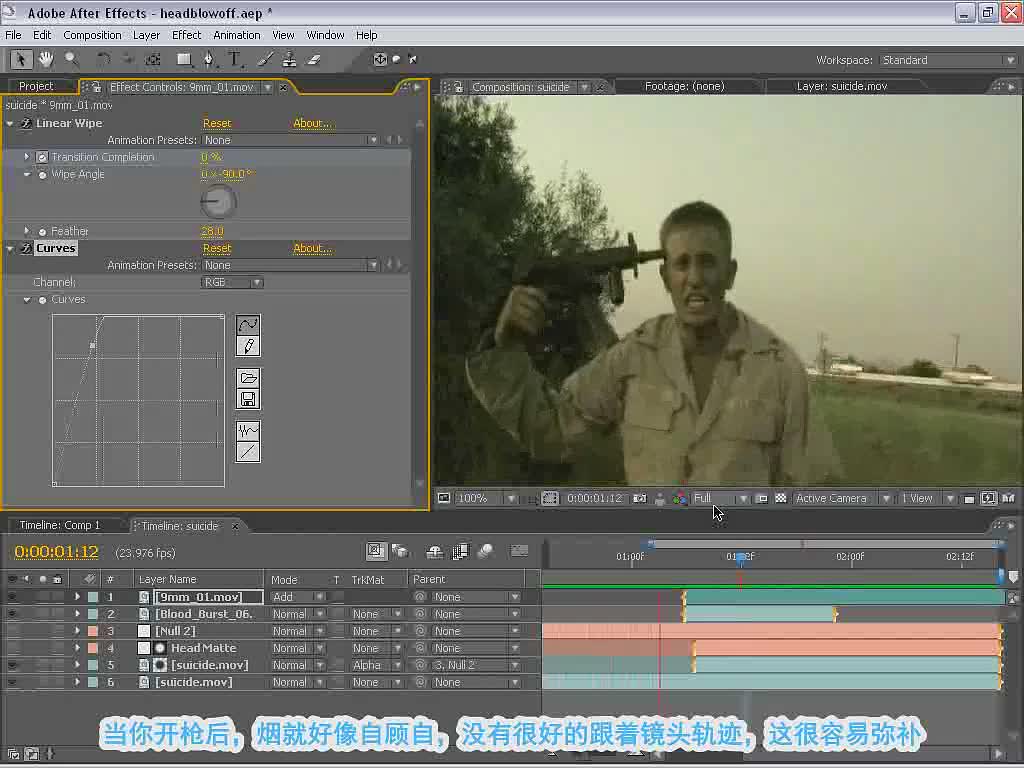The width and height of the screenshot is (1024, 768).
Task: Switch to Timeline: Comp 1 tab
Action: pyautogui.click(x=60, y=525)
